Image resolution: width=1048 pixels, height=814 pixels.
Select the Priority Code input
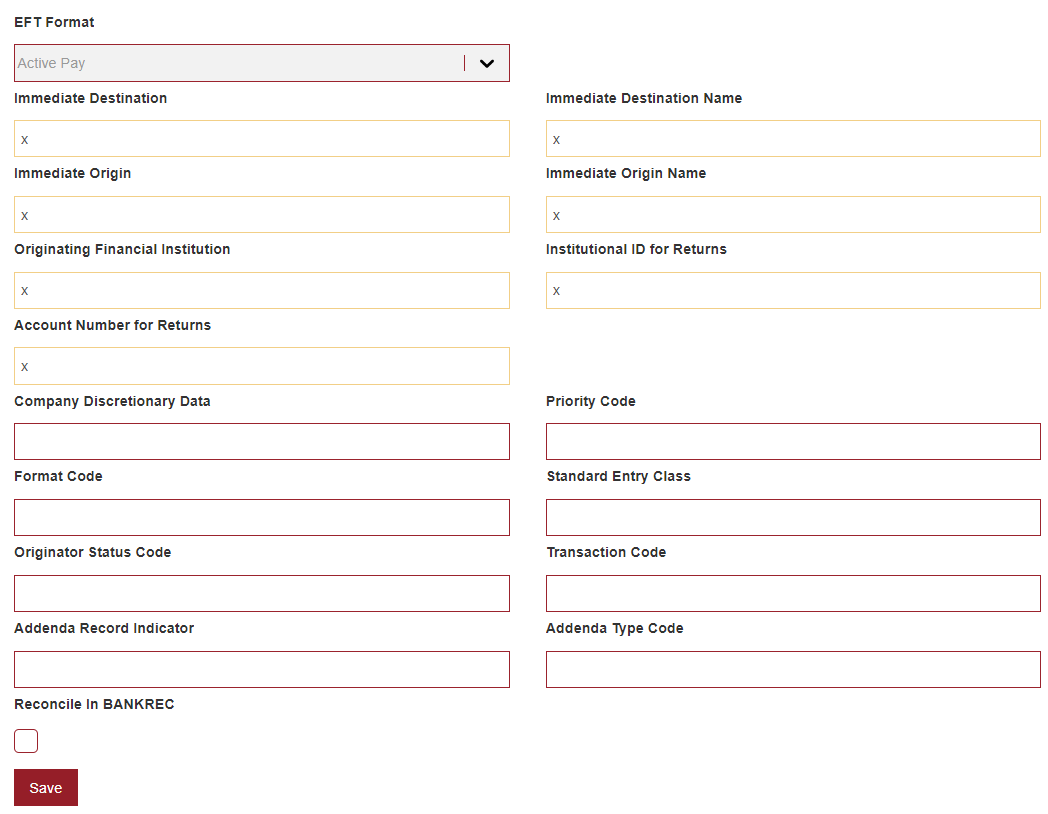point(793,442)
